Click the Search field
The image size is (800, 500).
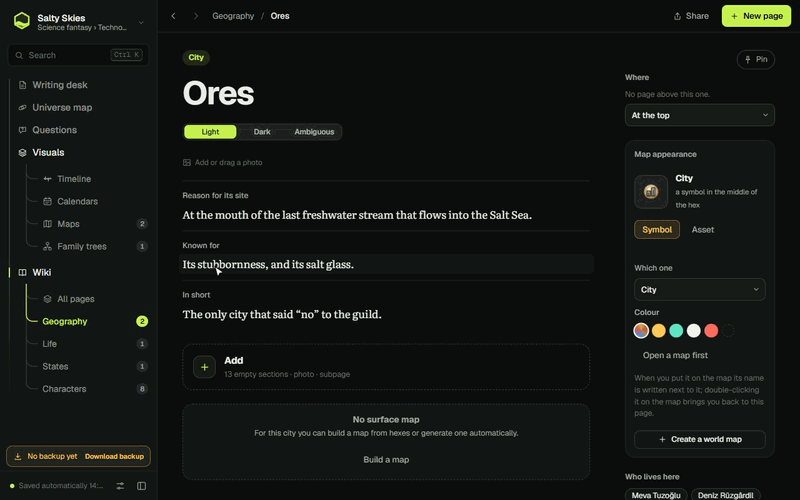pyautogui.click(x=78, y=55)
